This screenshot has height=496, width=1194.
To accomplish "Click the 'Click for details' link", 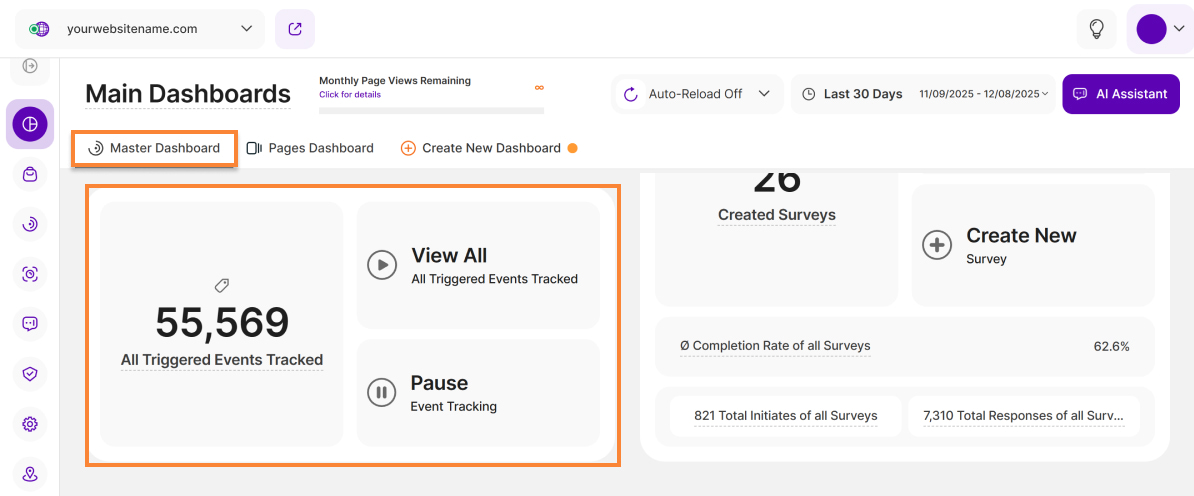I will (x=350, y=95).
